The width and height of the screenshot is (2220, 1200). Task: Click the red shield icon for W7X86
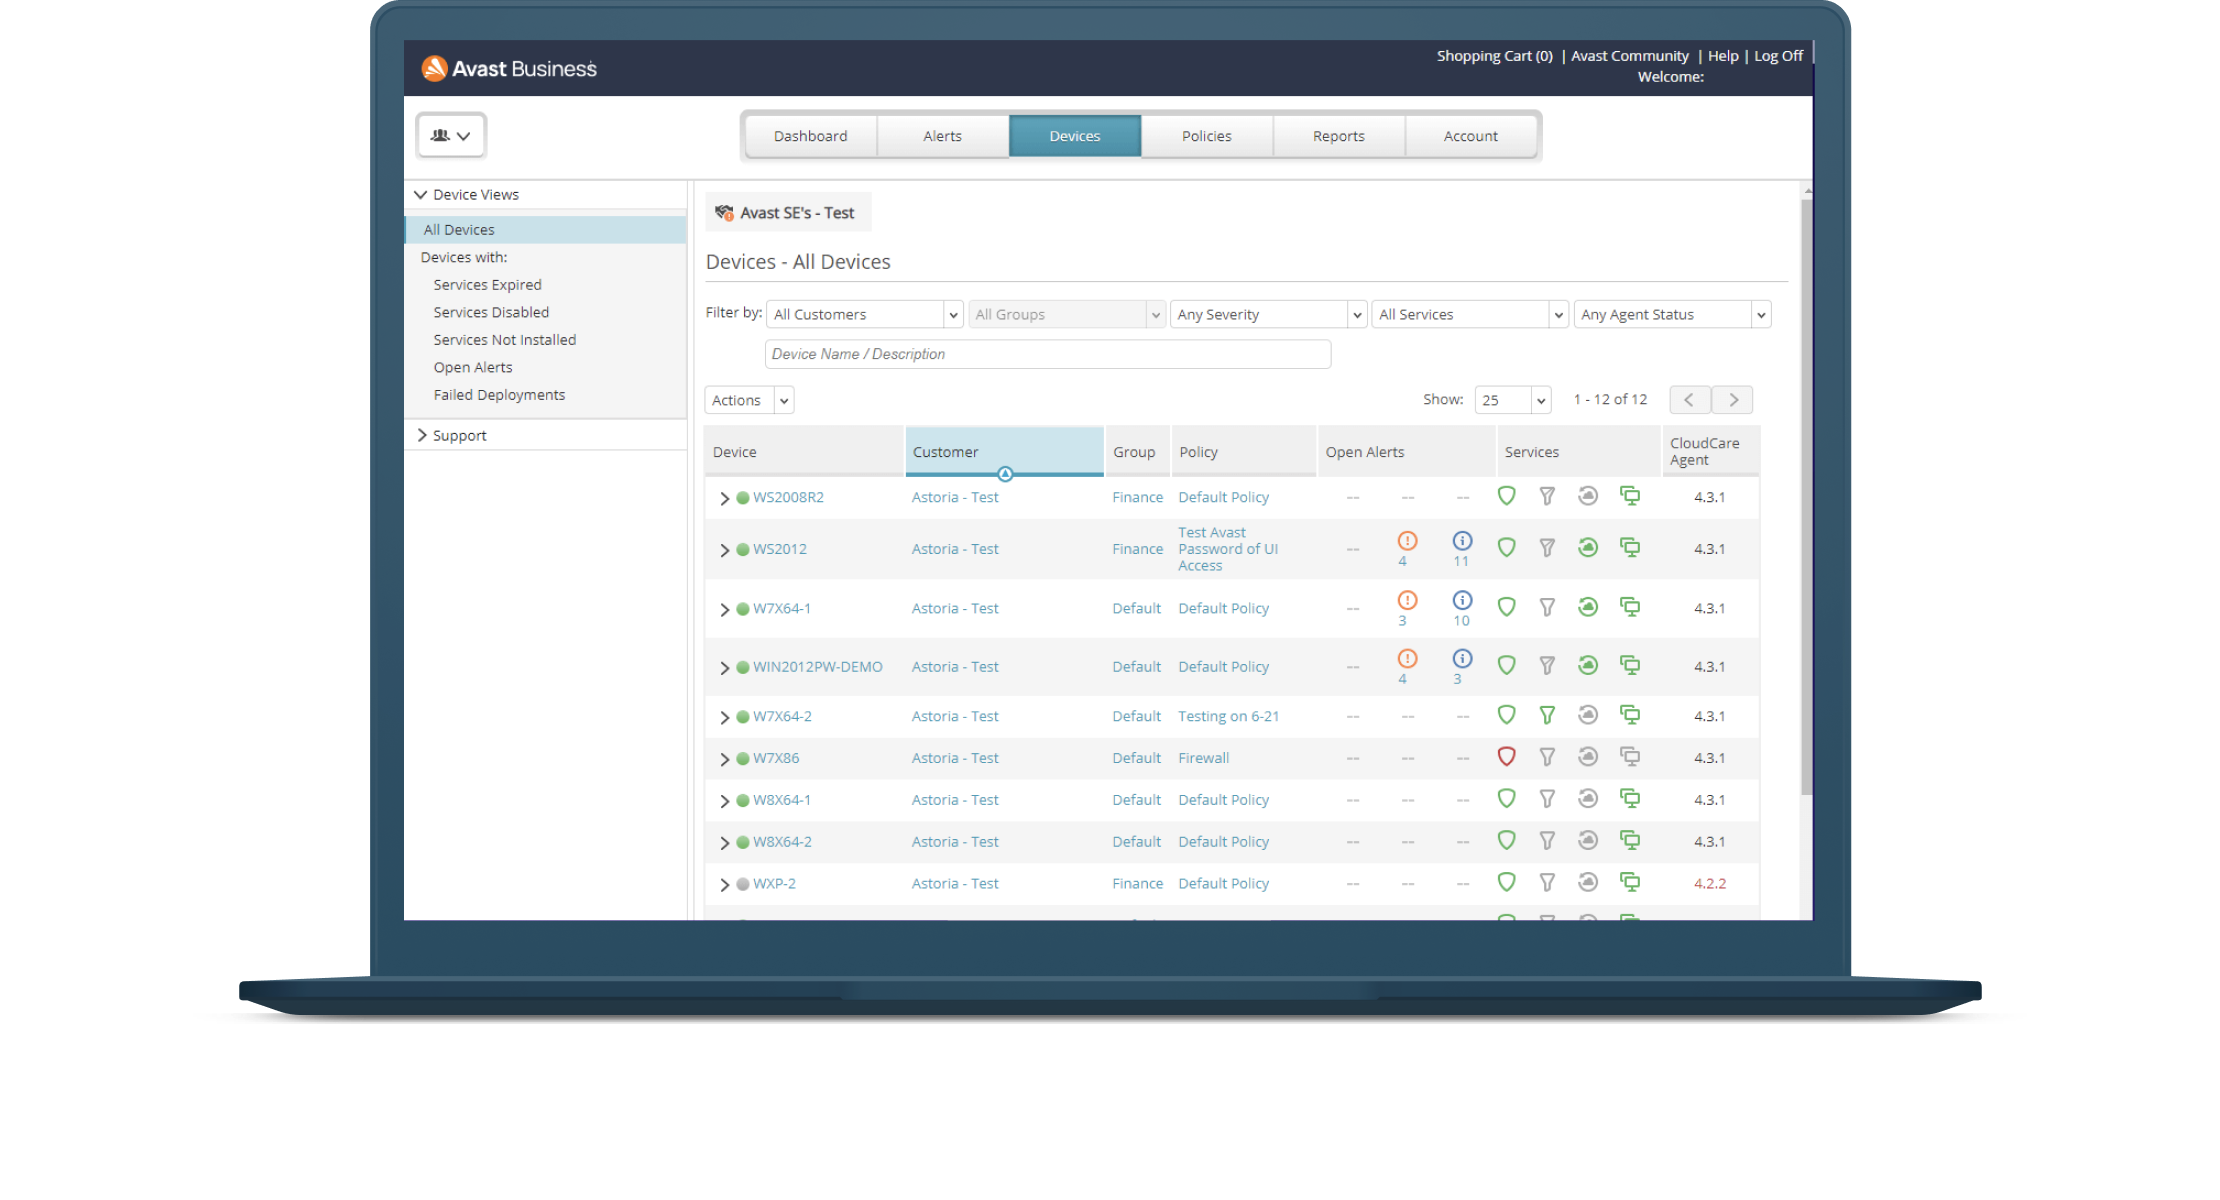click(x=1506, y=757)
